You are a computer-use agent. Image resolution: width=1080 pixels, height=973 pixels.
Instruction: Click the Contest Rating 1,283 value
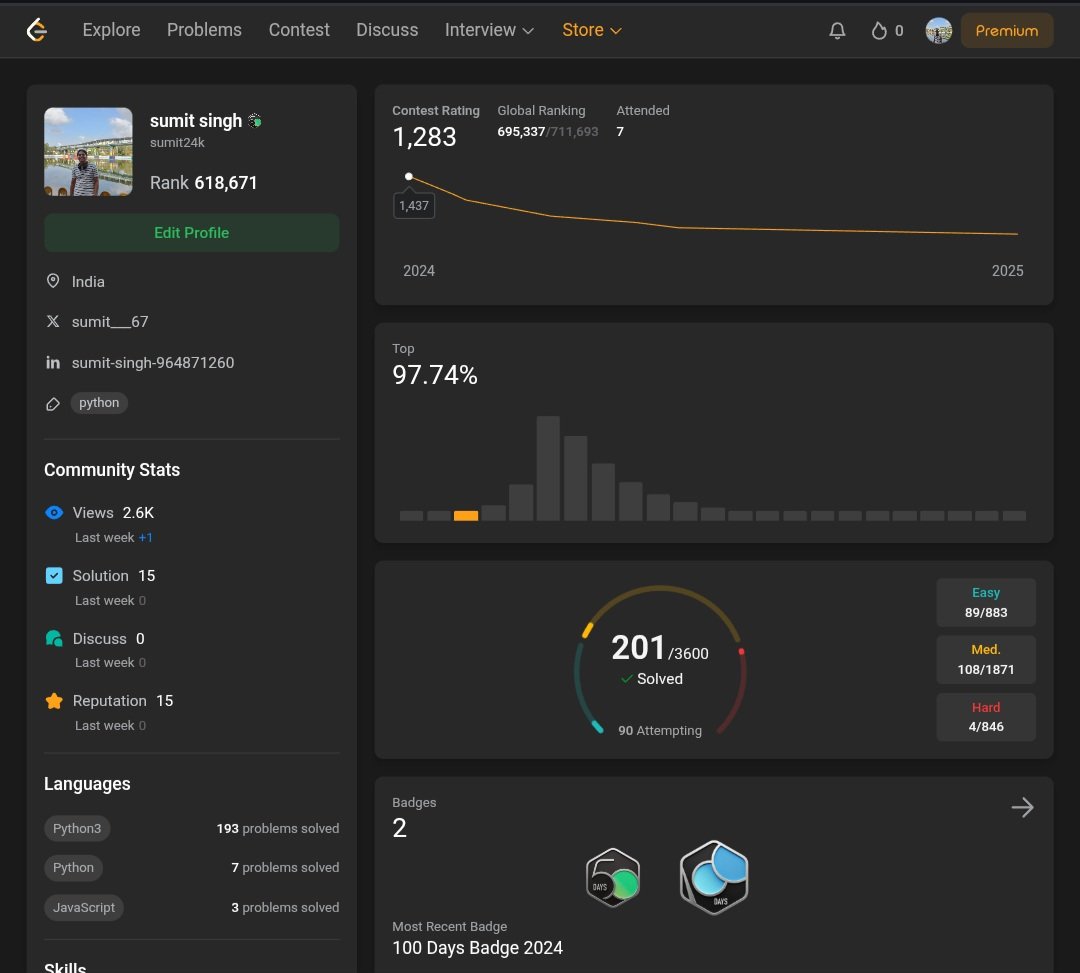click(424, 137)
